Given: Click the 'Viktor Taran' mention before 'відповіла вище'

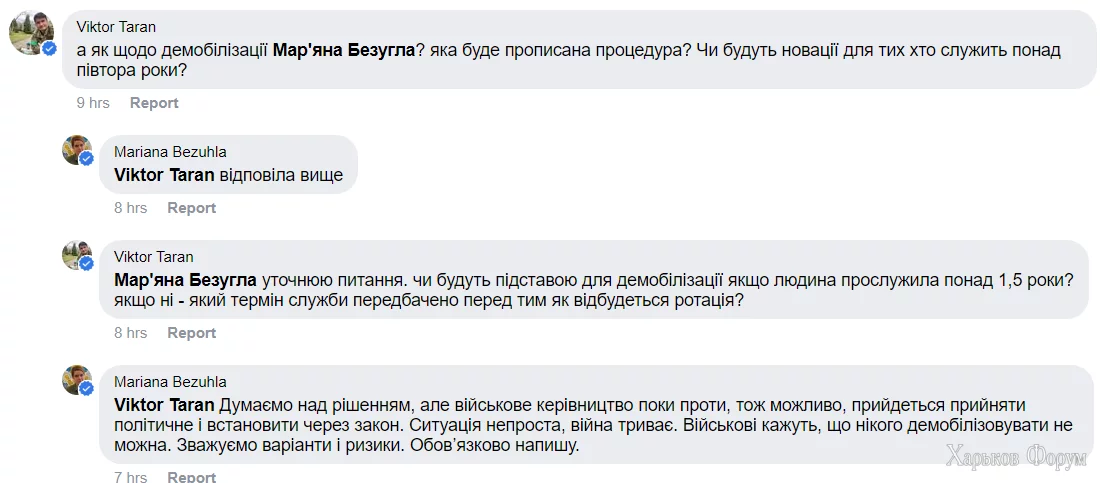Looking at the screenshot, I should [x=165, y=175].
